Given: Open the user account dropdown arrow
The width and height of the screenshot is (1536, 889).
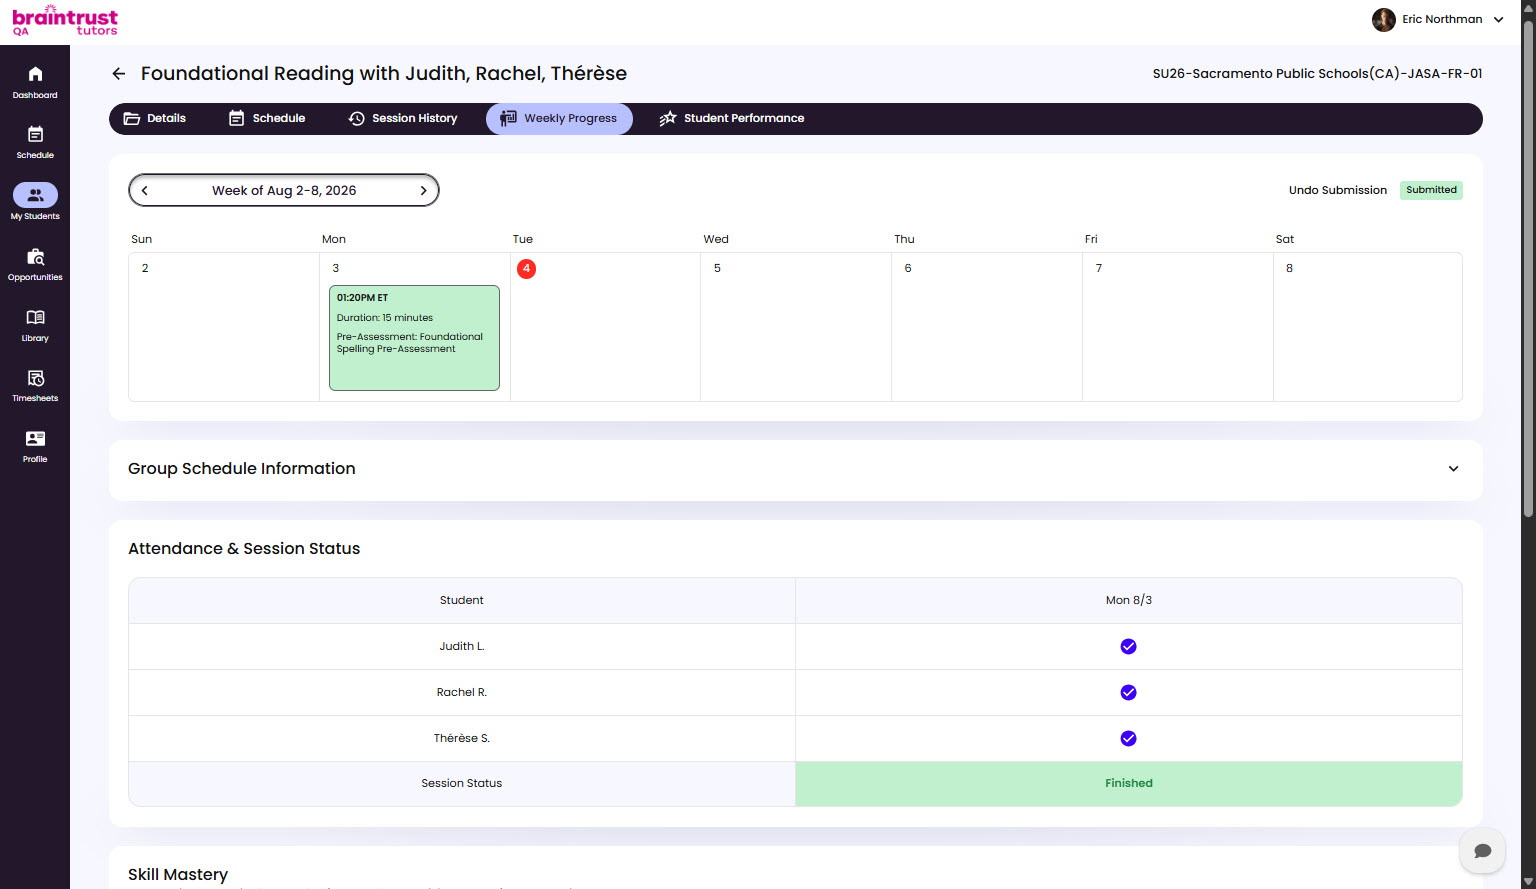Looking at the screenshot, I should [1498, 20].
